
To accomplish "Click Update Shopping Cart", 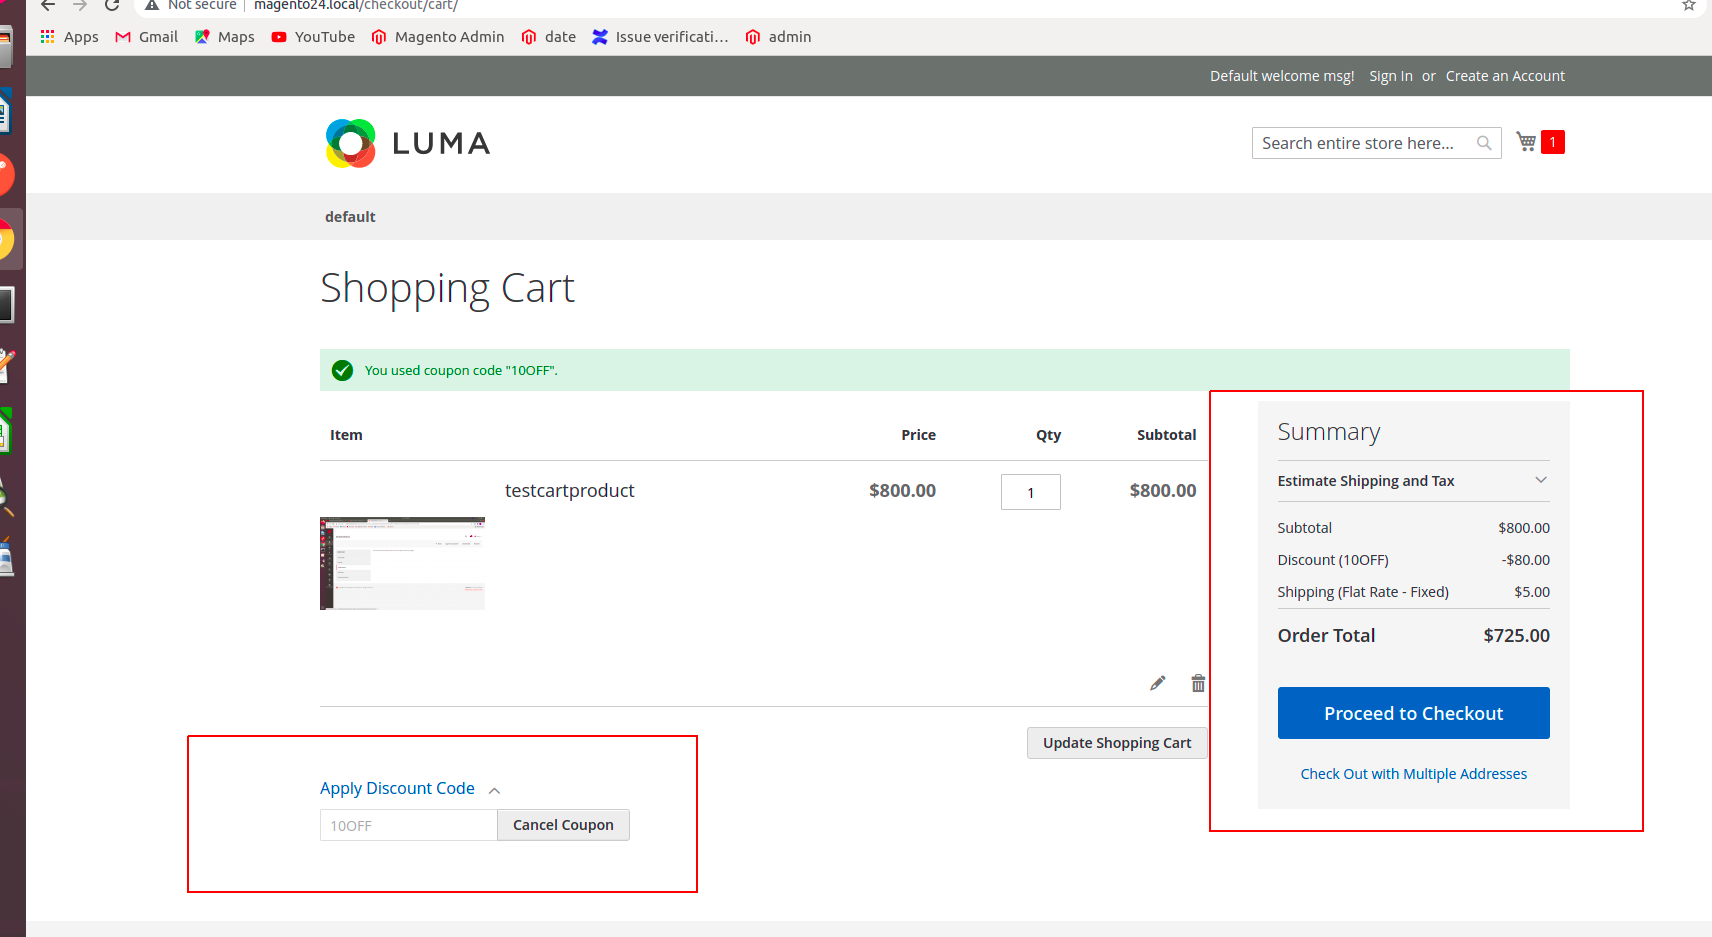I will pyautogui.click(x=1117, y=742).
